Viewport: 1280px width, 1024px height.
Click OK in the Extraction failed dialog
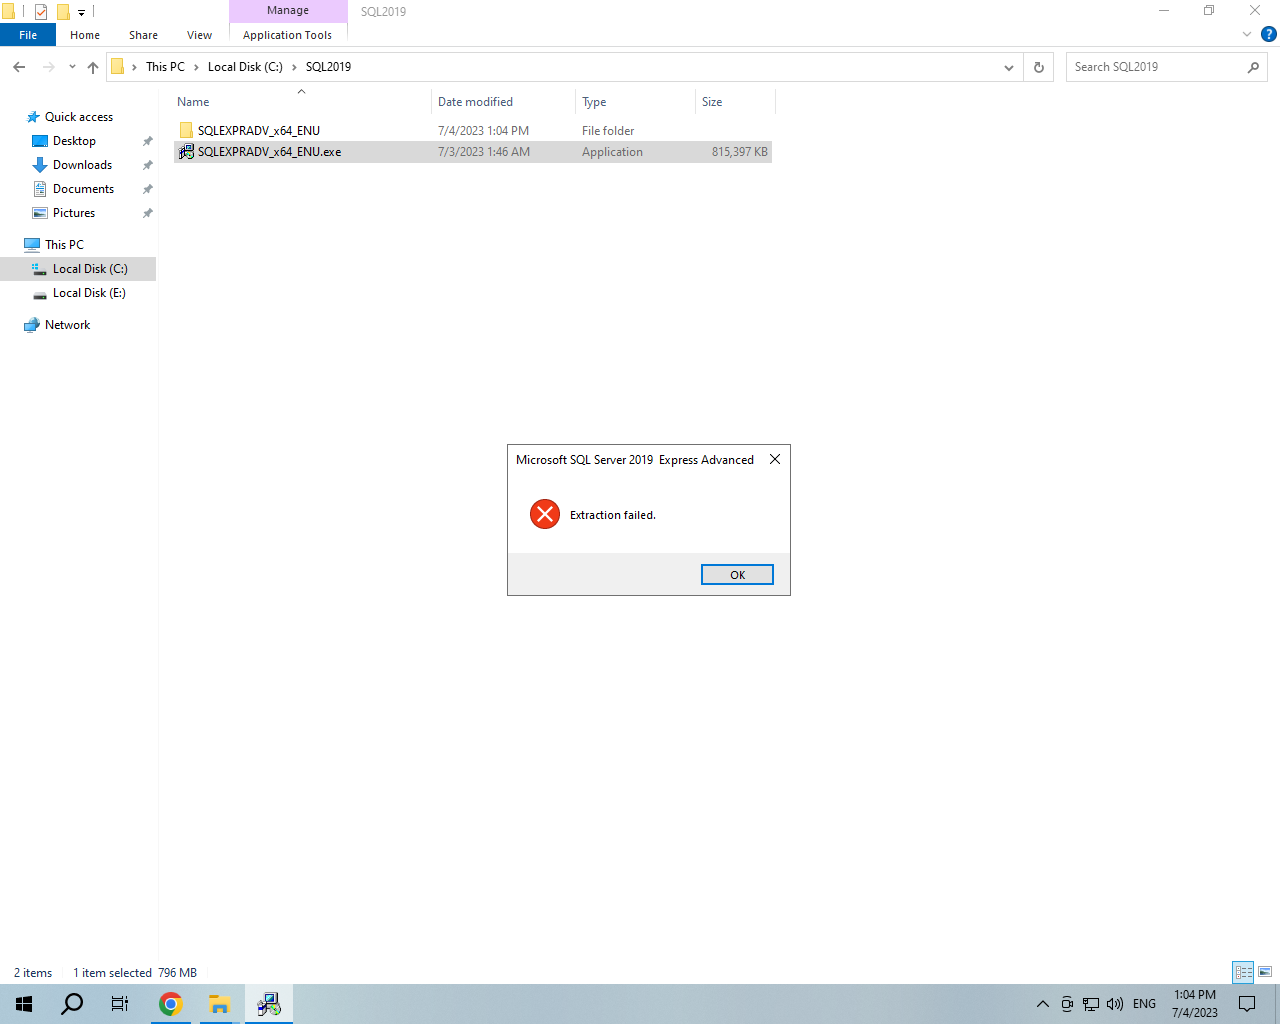(737, 575)
